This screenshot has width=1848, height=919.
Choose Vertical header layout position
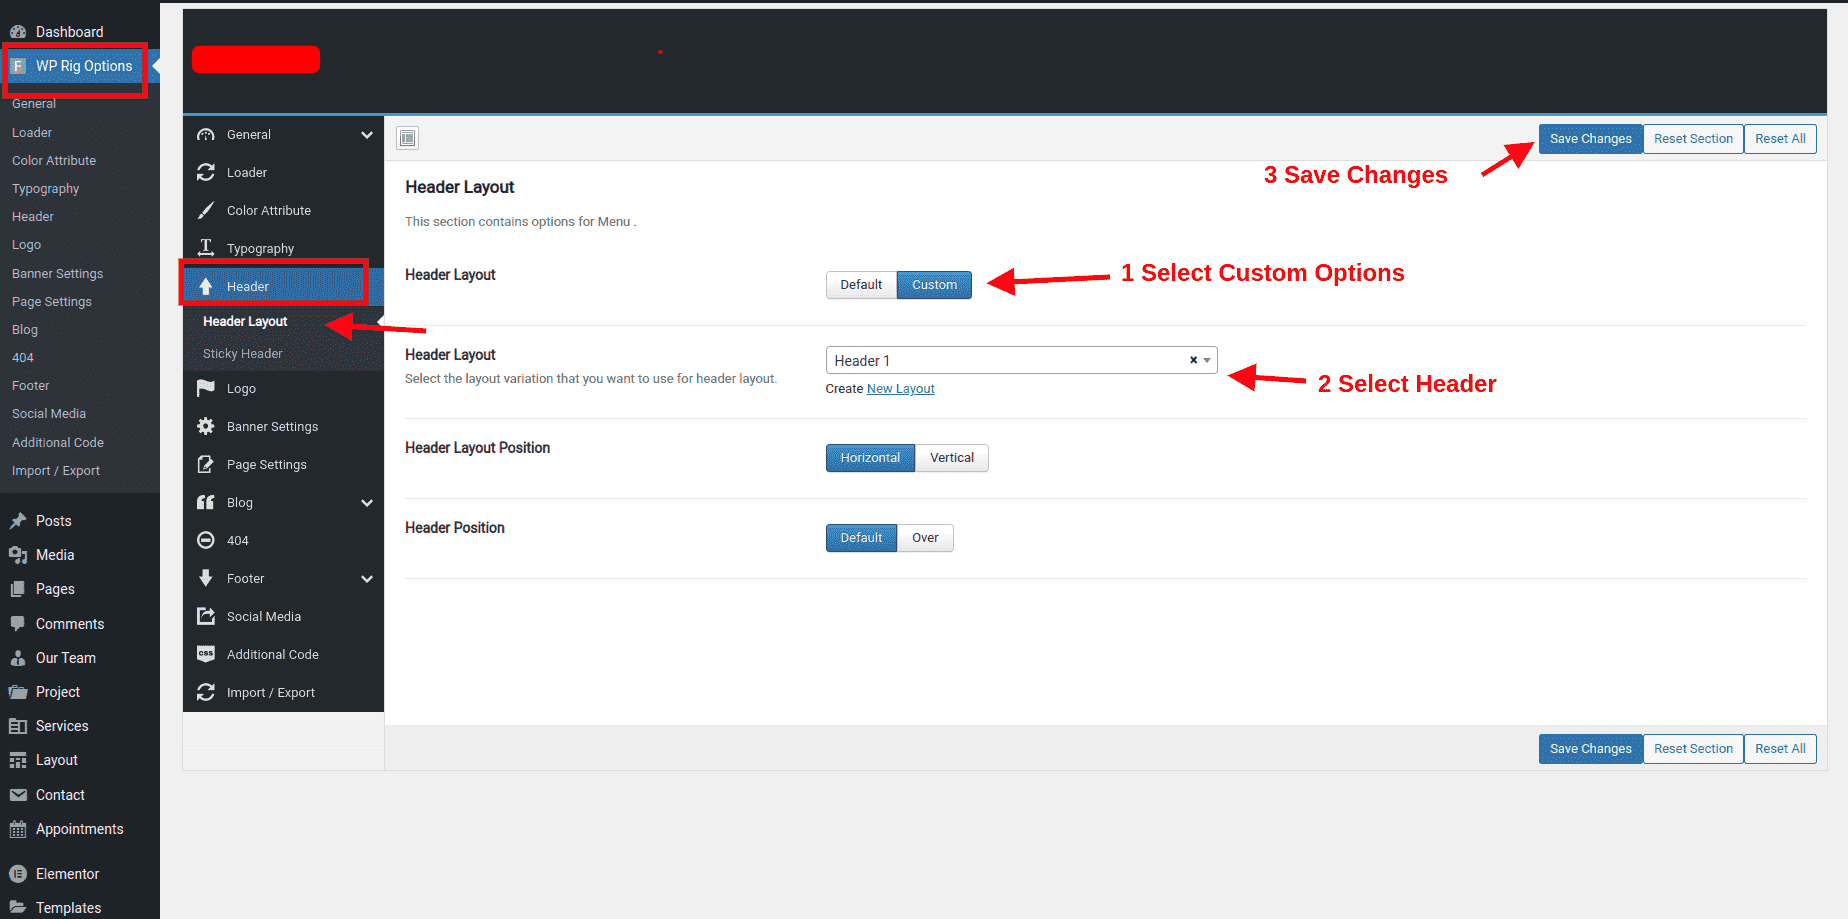pyautogui.click(x=951, y=458)
